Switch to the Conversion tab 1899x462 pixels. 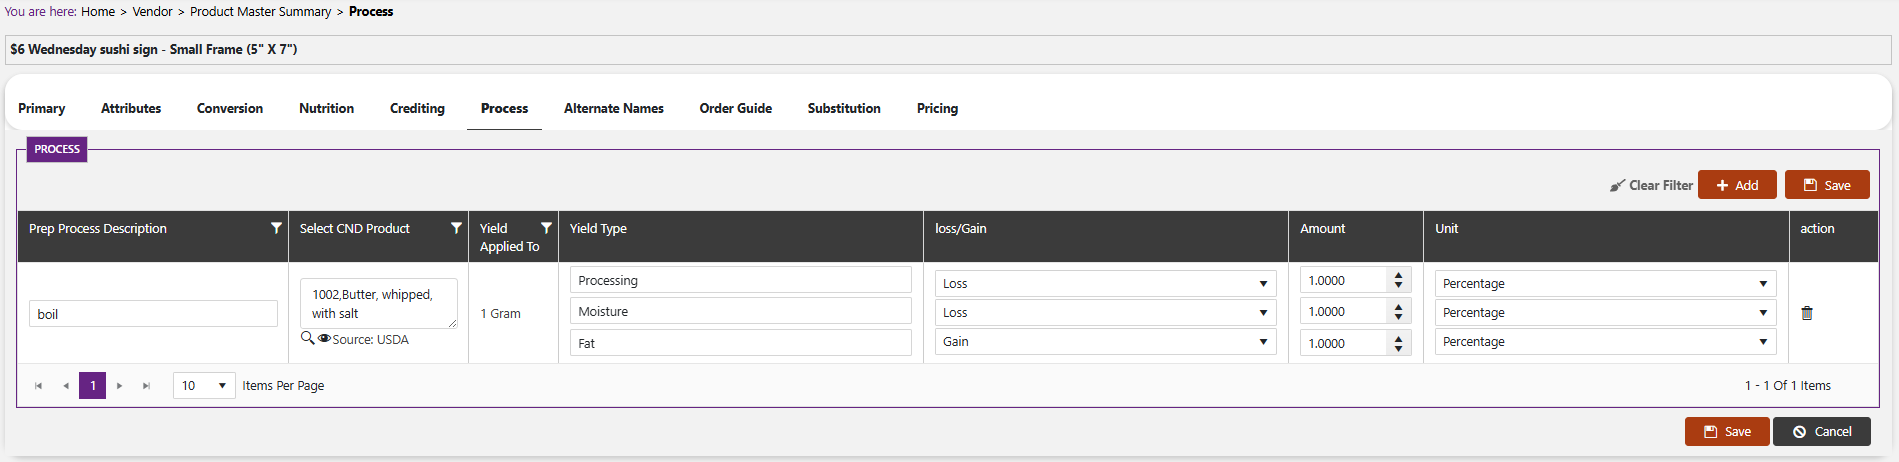230,108
